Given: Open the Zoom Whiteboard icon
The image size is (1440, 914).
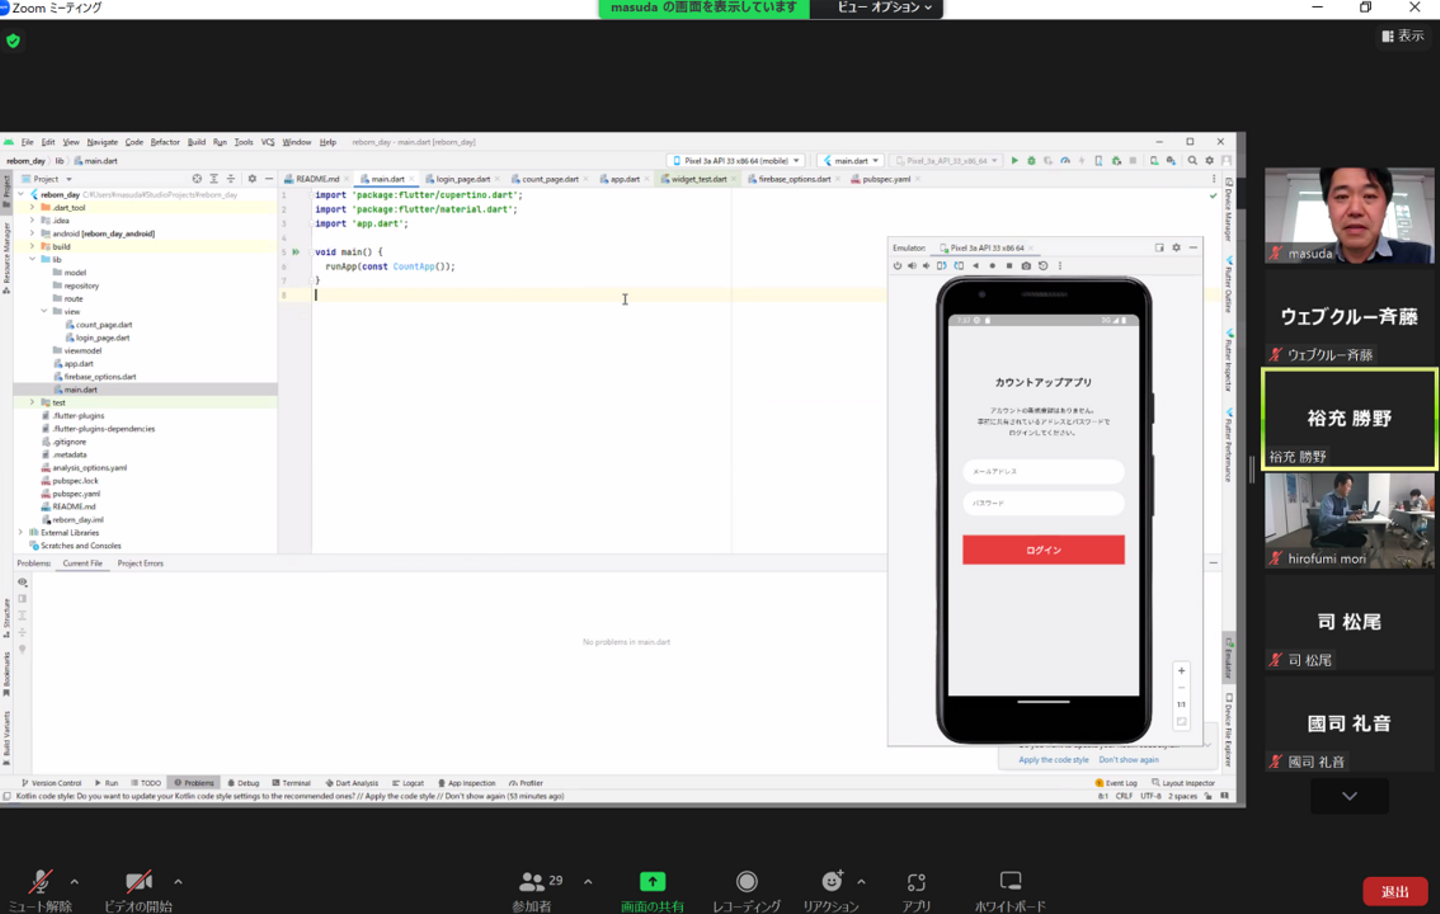Looking at the screenshot, I should coord(1010,882).
